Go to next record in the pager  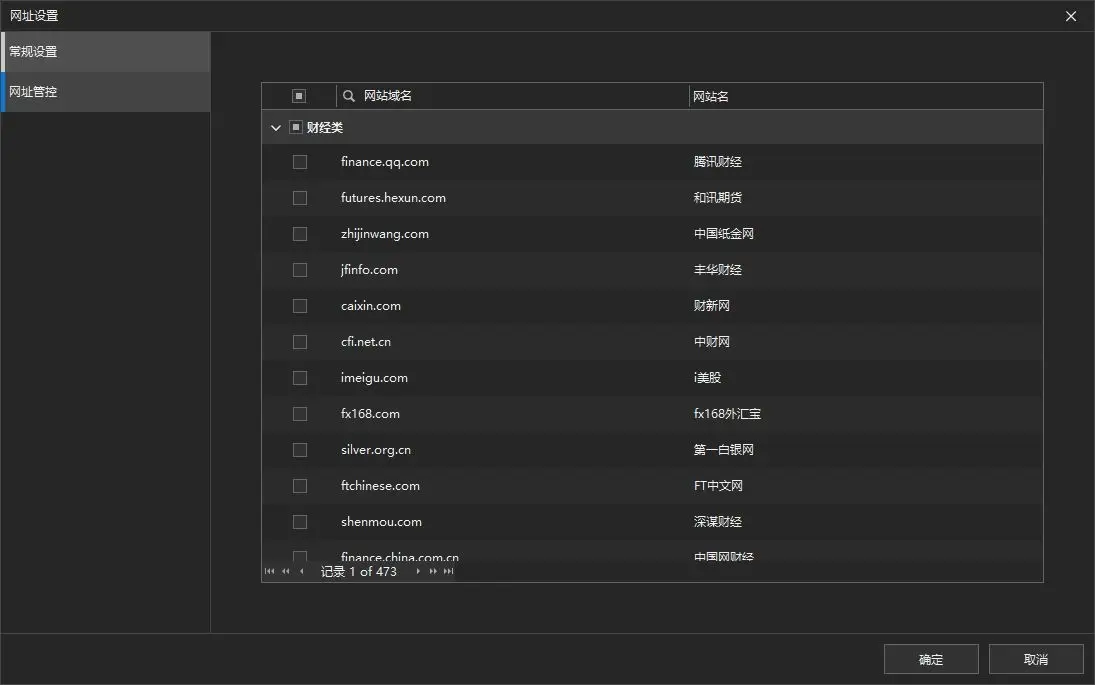click(418, 571)
